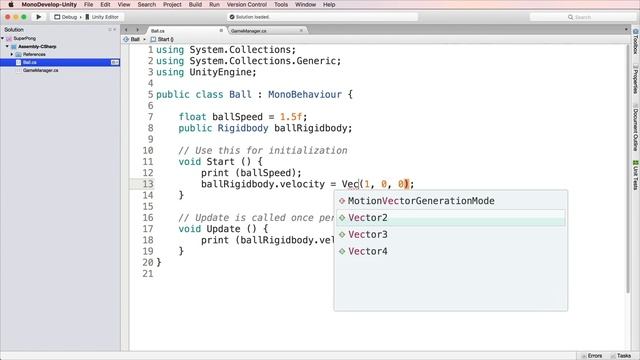Open the Apple menu
The height and width of the screenshot is (360, 640).
[x=11, y=4]
